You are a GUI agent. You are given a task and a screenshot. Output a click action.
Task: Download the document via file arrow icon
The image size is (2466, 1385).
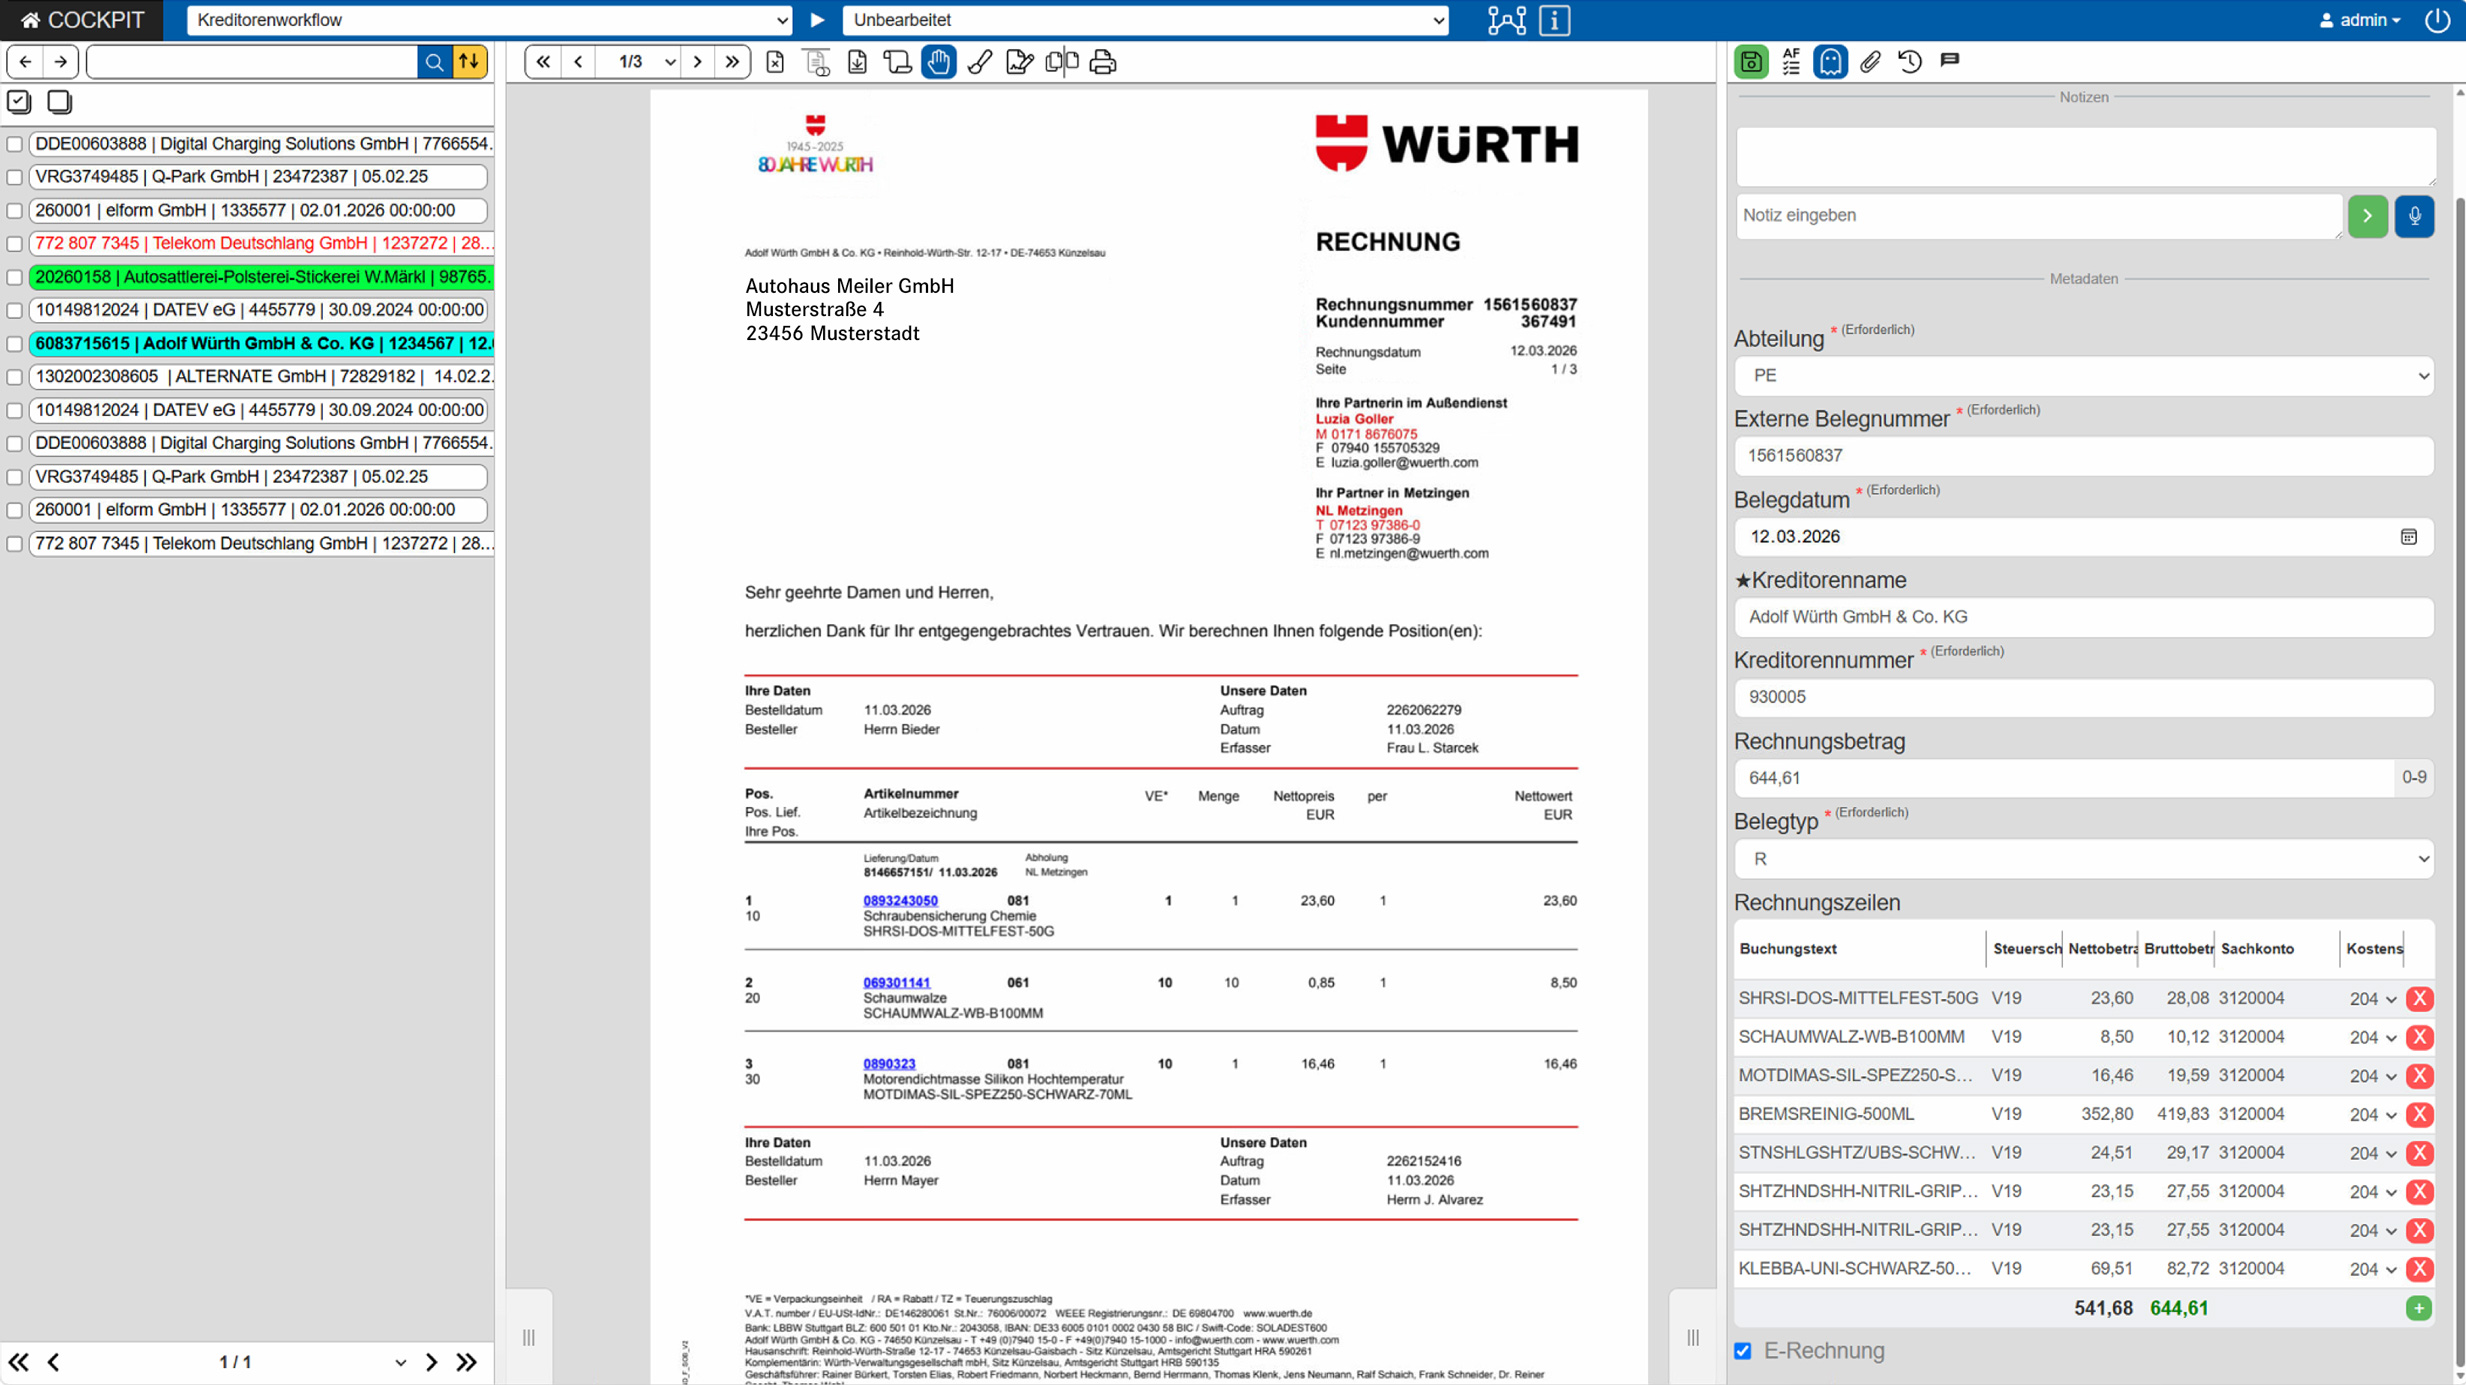pos(857,62)
